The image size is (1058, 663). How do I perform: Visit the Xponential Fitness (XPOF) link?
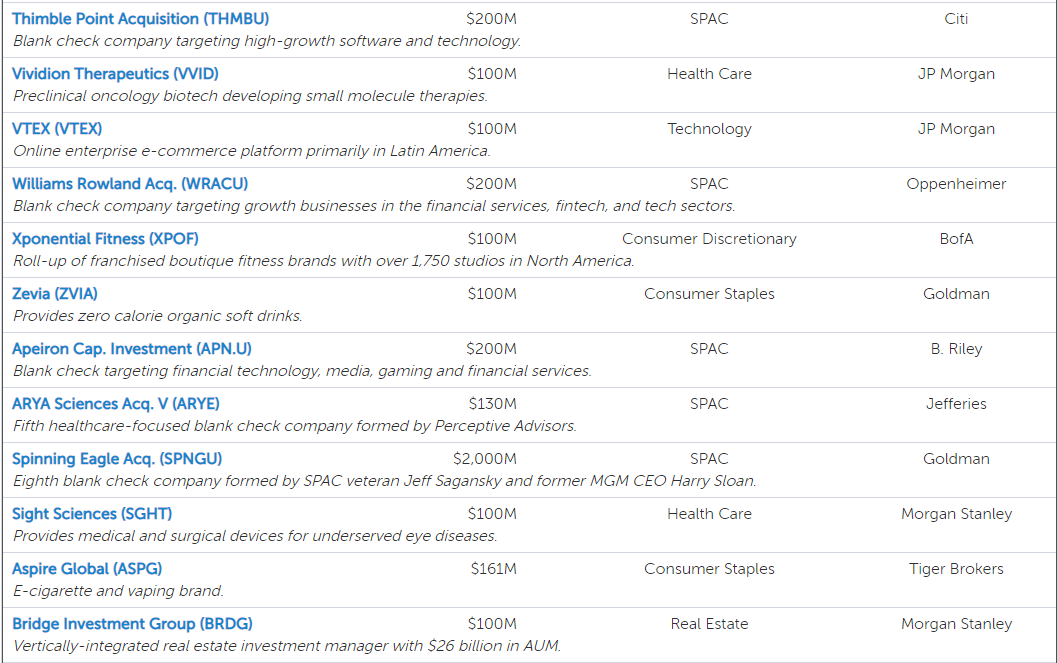pyautogui.click(x=105, y=239)
